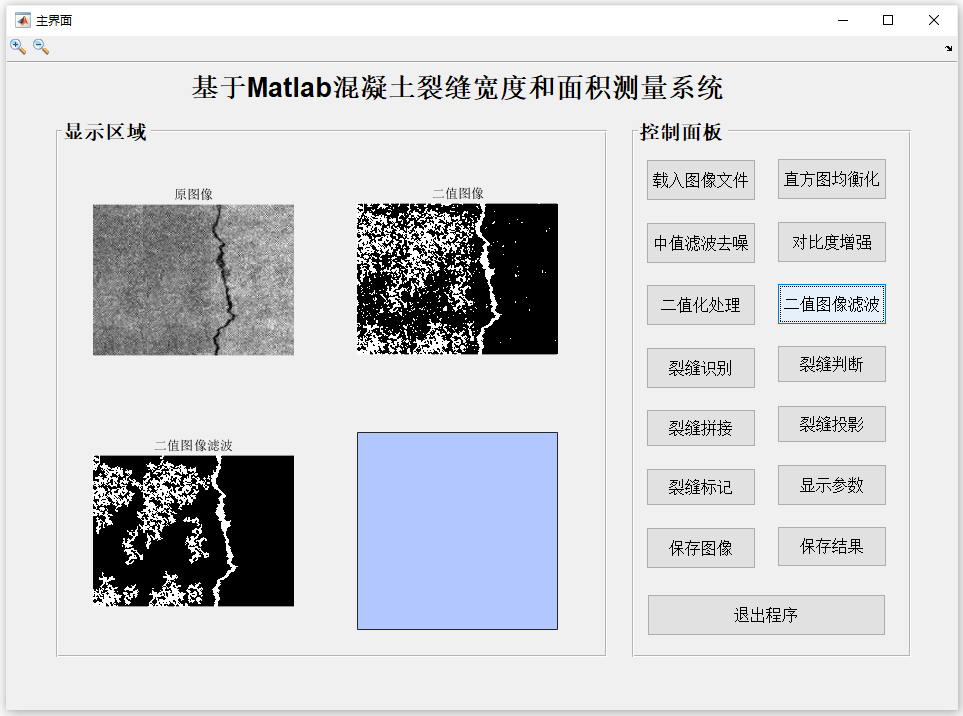Screen dimensions: 963x716
Task: Minimize the 主界面 window
Action: (843, 20)
